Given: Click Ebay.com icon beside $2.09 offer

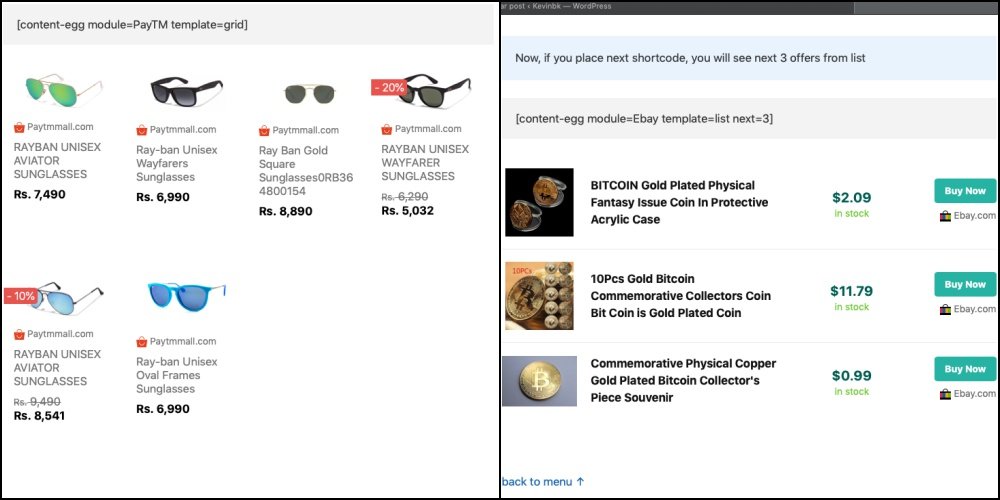Looking at the screenshot, I should 944,215.
